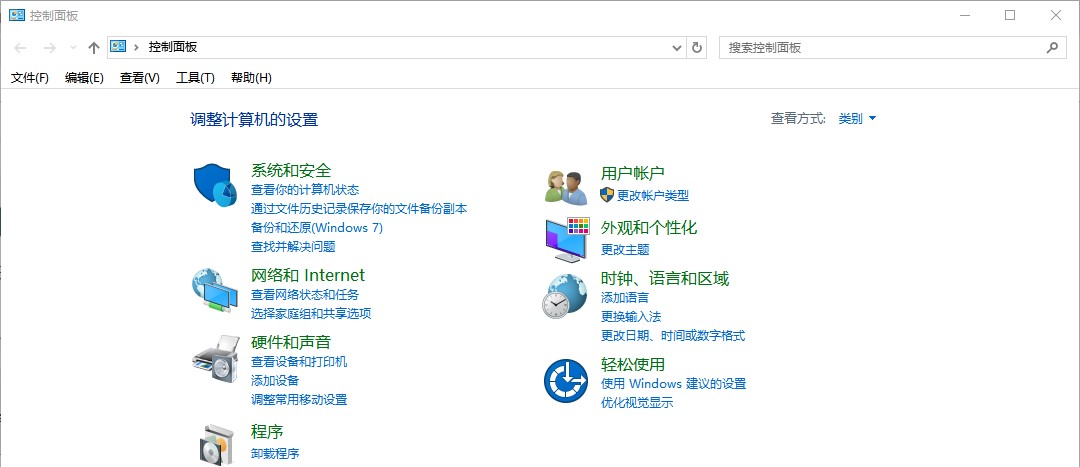
Task: Click 卸载程序 link
Action: [275, 453]
